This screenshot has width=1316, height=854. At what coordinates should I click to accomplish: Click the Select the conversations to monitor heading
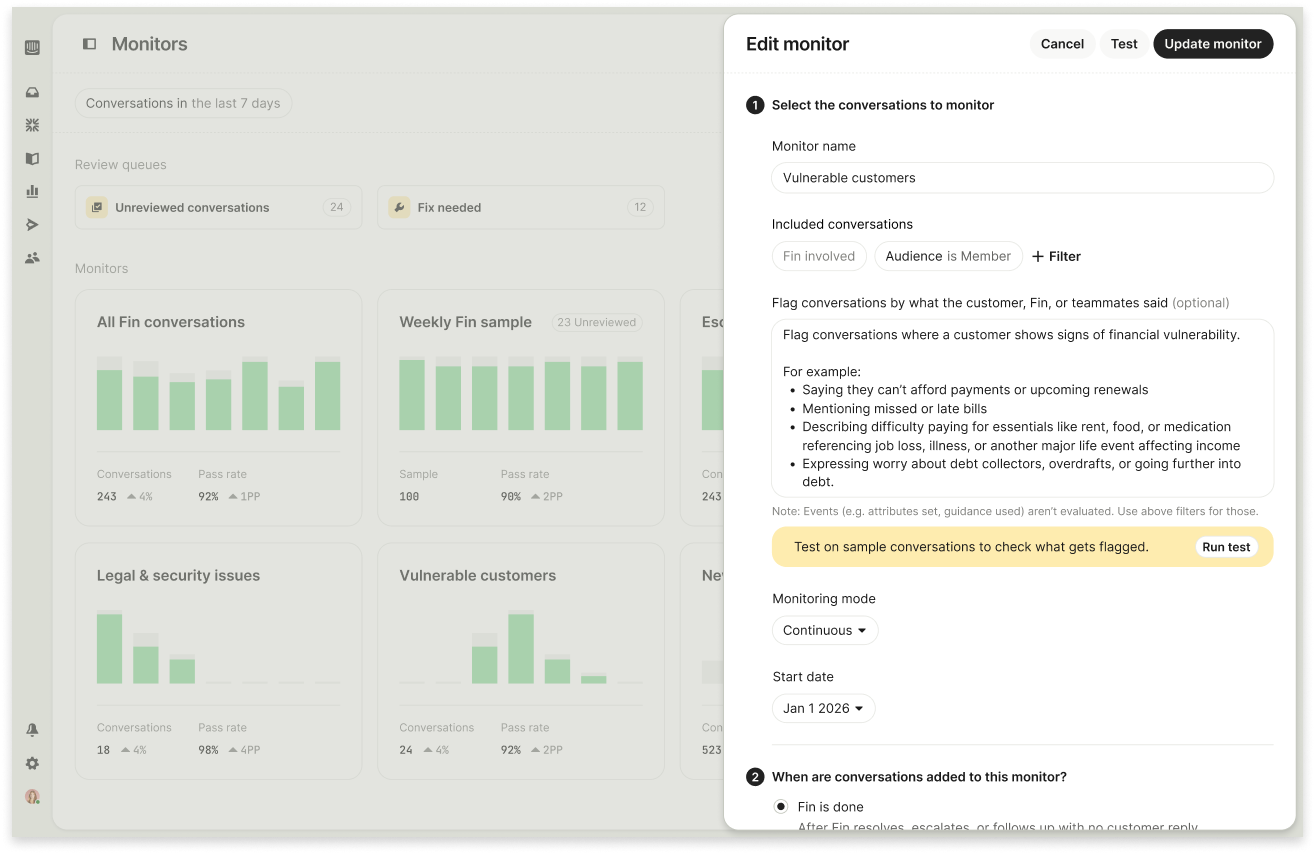pos(883,105)
